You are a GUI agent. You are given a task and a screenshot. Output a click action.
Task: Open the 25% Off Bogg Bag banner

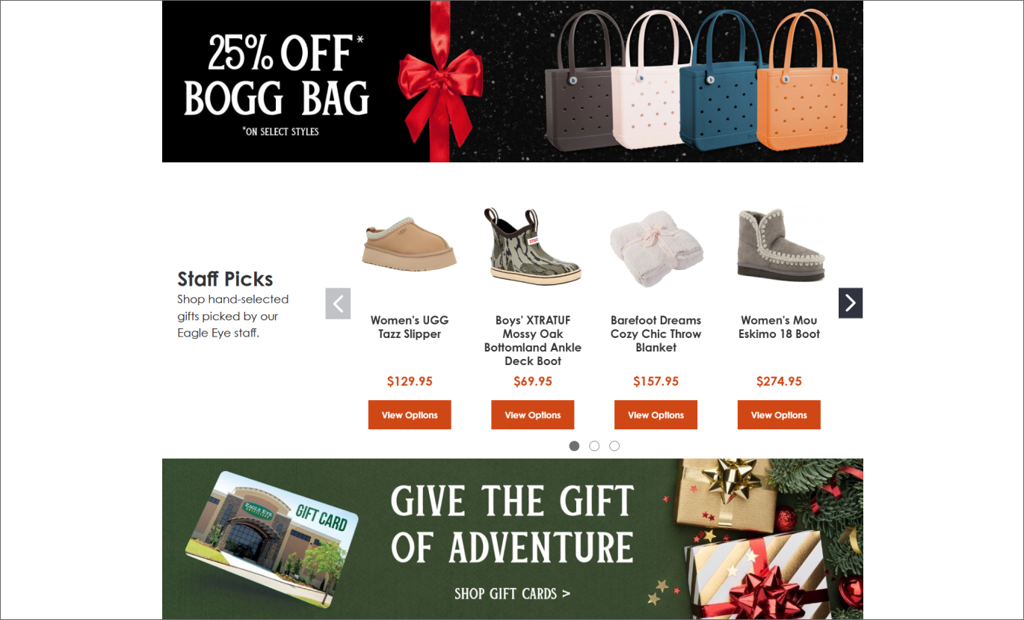513,81
